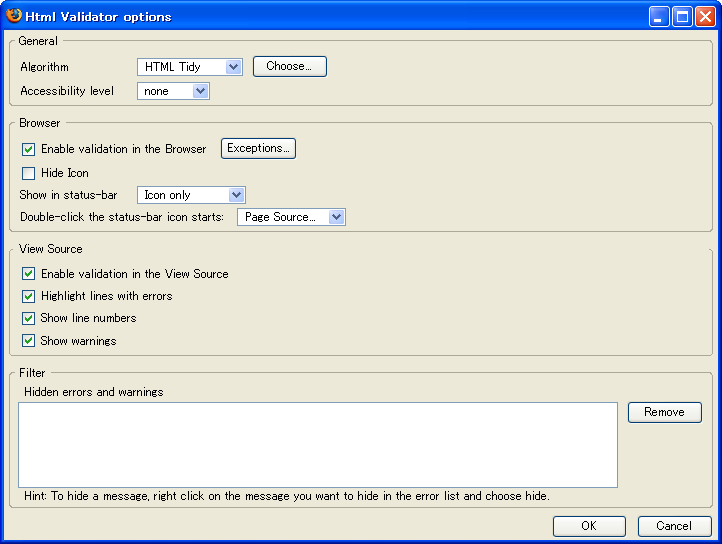The width and height of the screenshot is (722, 544).
Task: Click the Choose... button
Action: (290, 66)
